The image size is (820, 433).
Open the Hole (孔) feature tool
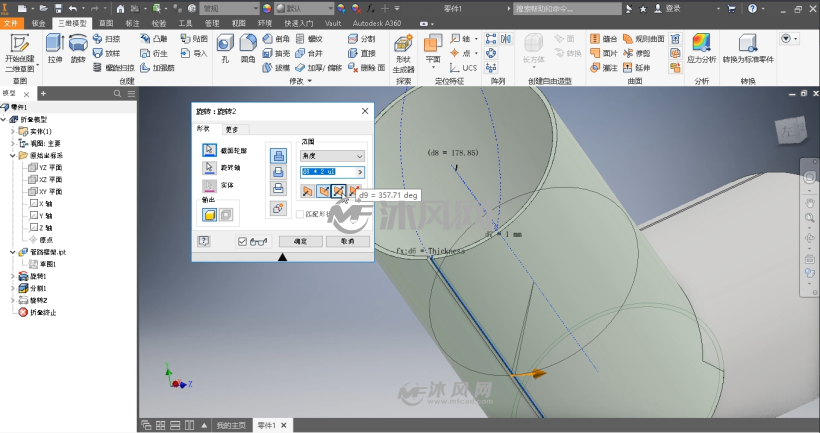(x=225, y=48)
